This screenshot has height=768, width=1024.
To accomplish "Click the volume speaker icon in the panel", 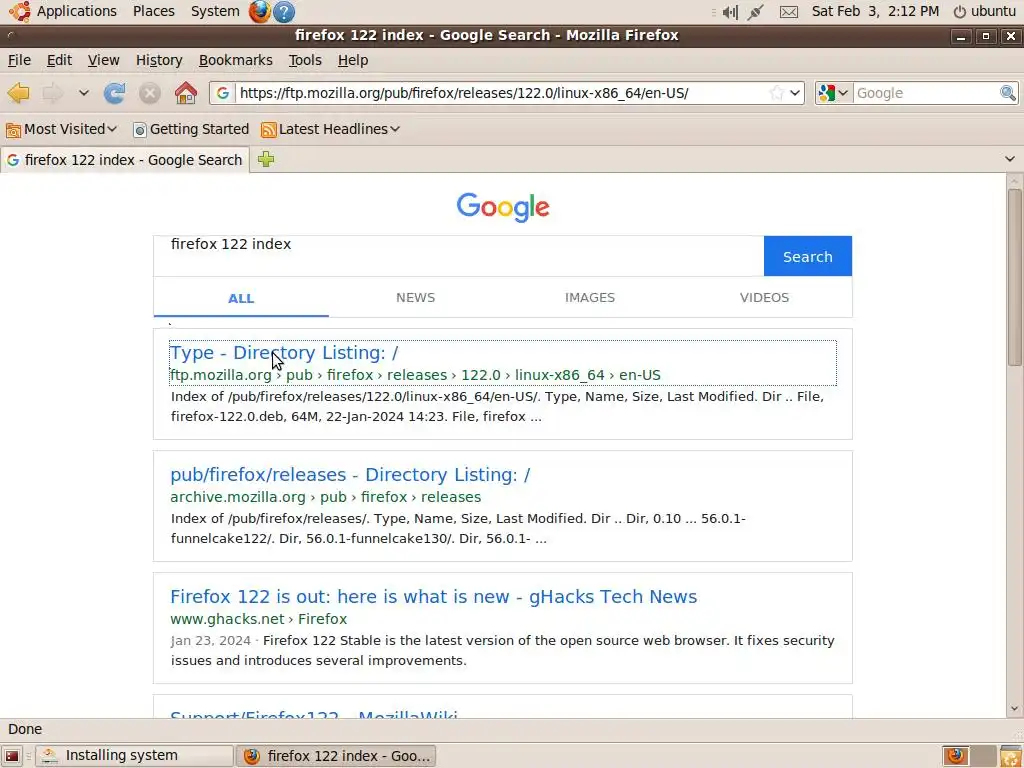I will coord(729,12).
